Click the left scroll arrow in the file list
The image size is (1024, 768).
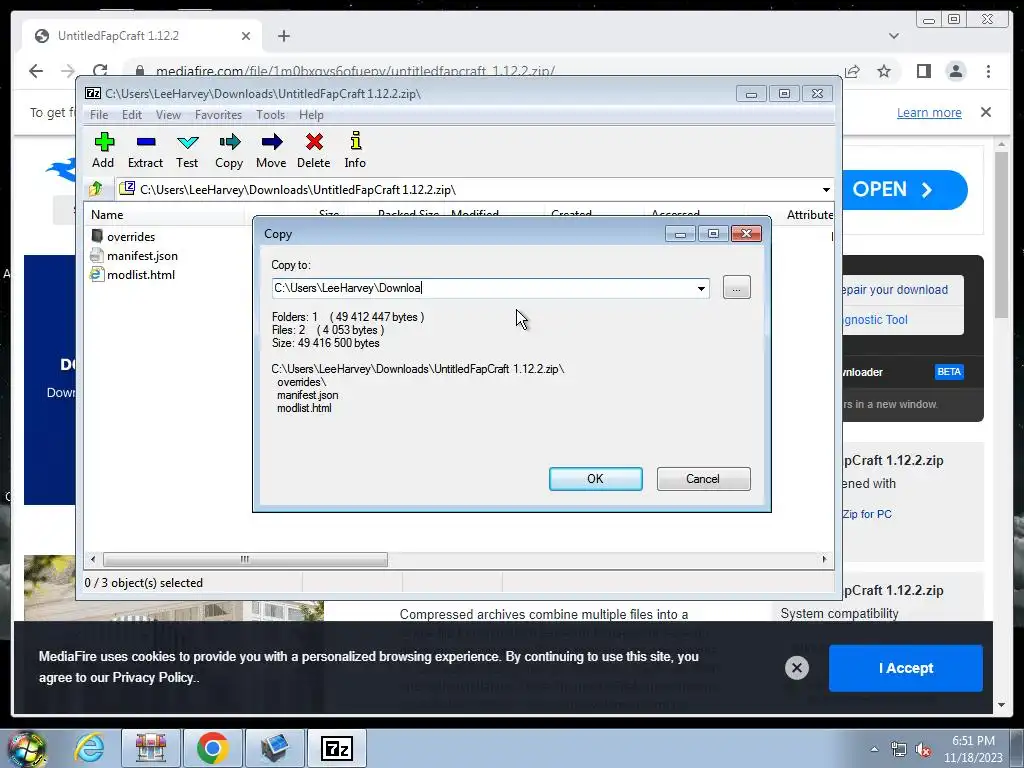93,559
